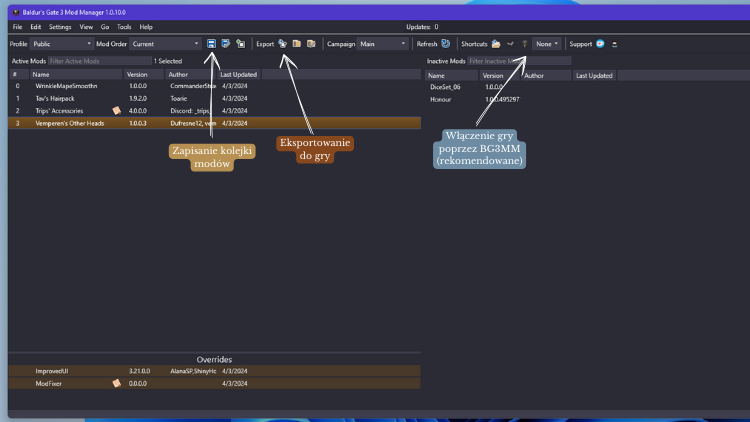Click the Save Load Order disk icon
This screenshot has width=750, height=422.
(211, 44)
